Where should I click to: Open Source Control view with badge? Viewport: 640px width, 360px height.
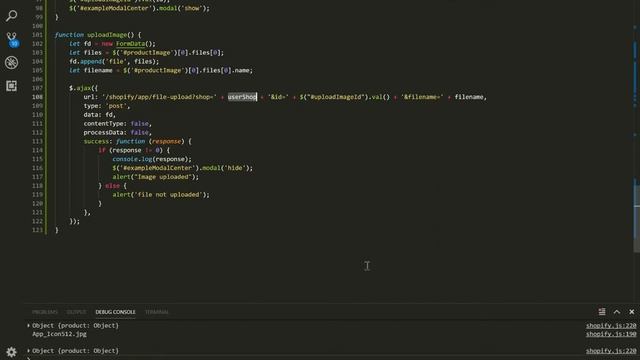(x=12, y=40)
